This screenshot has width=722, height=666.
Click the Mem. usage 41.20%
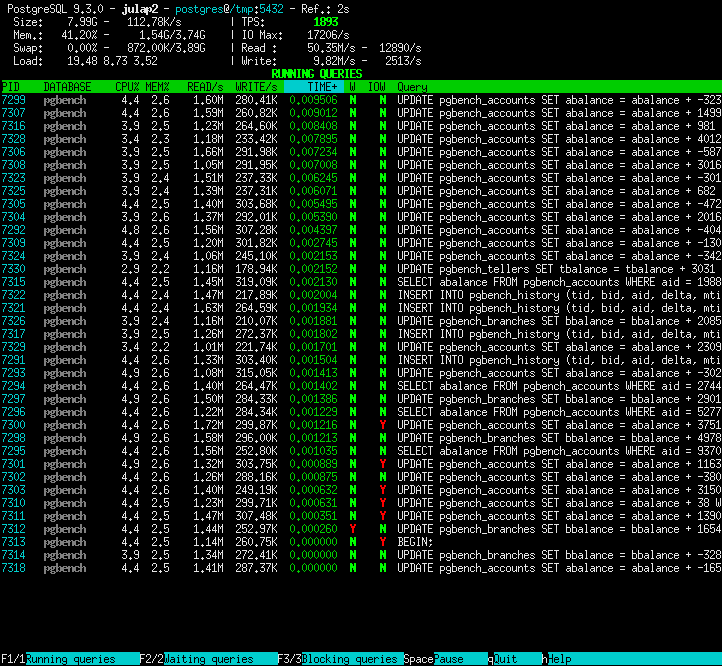79,35
